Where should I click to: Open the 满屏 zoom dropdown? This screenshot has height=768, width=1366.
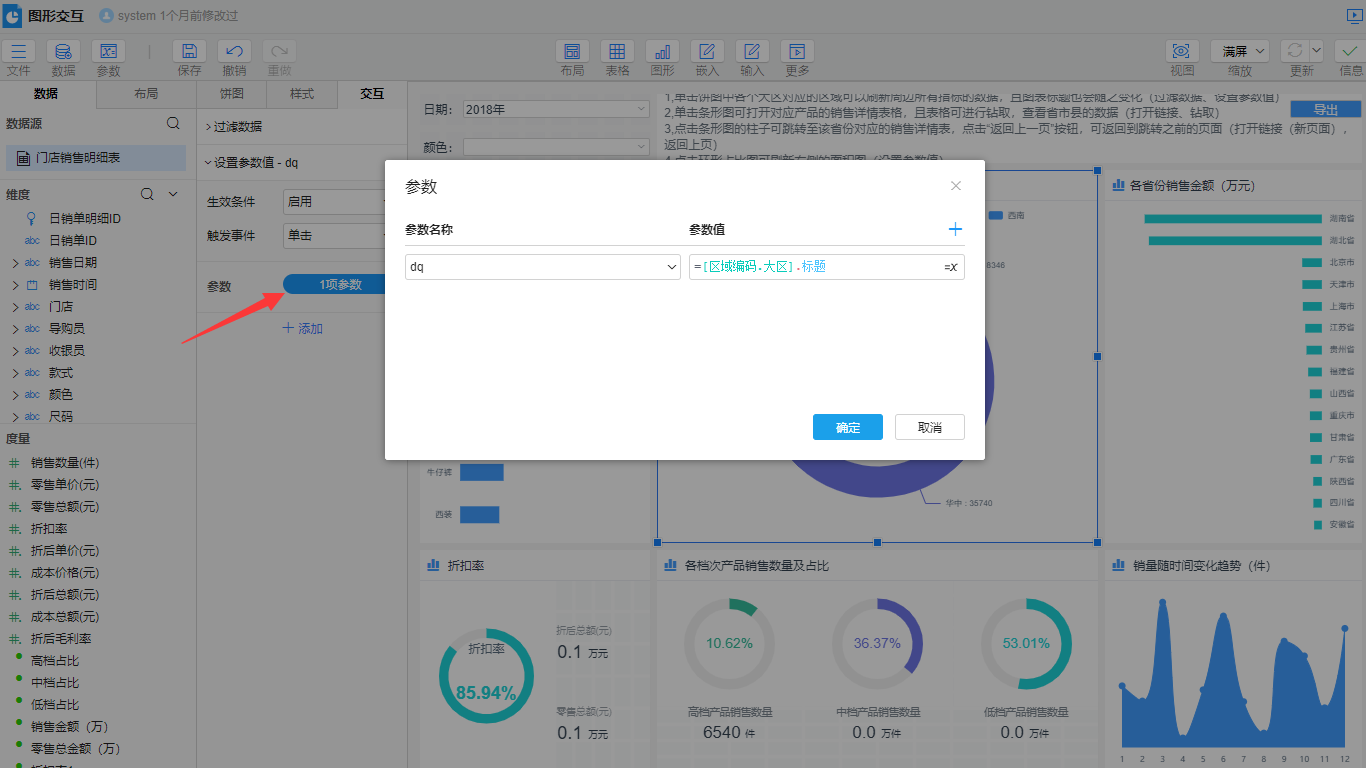tap(1240, 51)
